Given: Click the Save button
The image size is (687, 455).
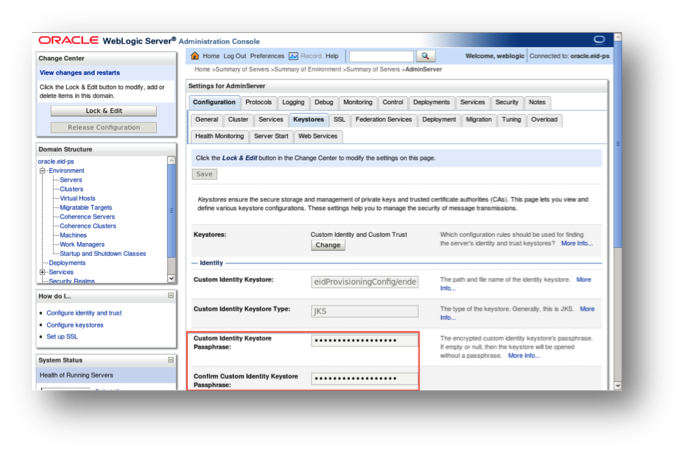Looking at the screenshot, I should coord(205,174).
